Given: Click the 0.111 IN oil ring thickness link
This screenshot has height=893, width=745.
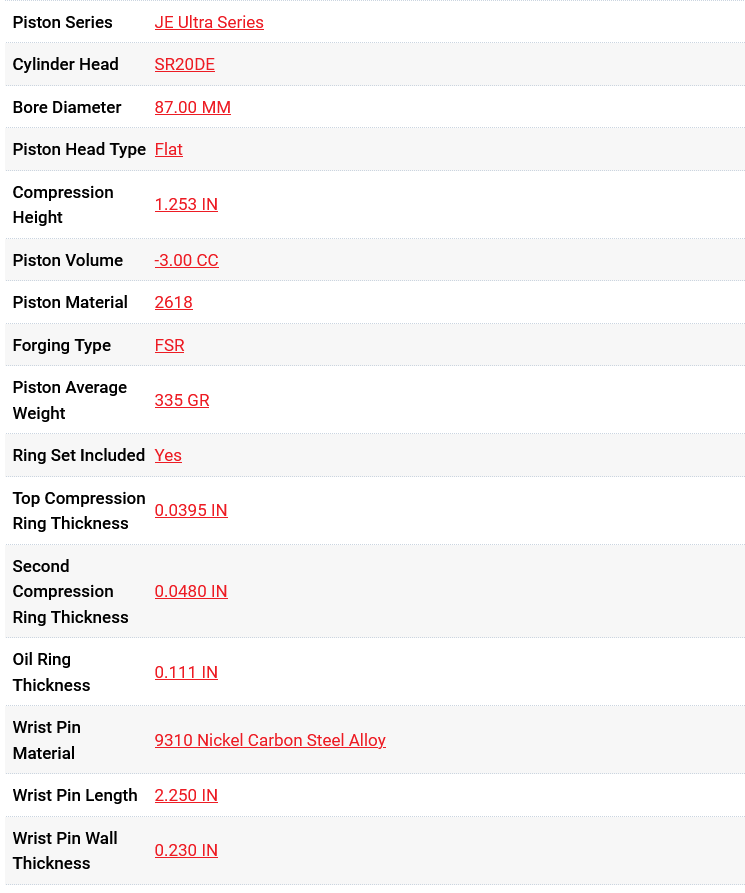Looking at the screenshot, I should (x=186, y=672).
